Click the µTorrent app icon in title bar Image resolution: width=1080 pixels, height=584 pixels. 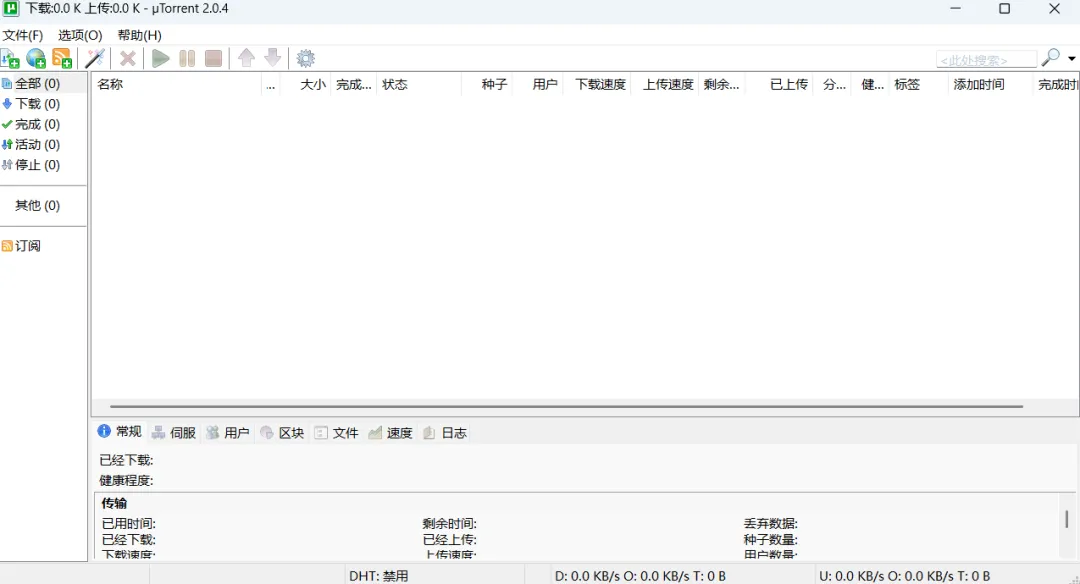click(10, 9)
